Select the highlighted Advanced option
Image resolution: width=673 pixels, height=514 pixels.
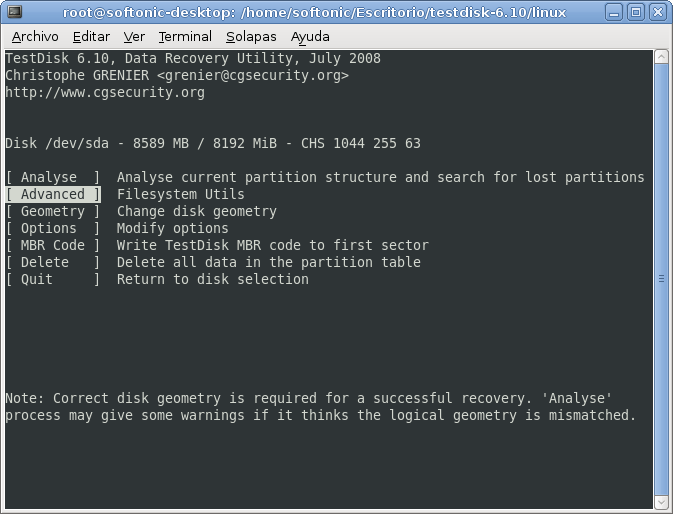[x=53, y=194]
